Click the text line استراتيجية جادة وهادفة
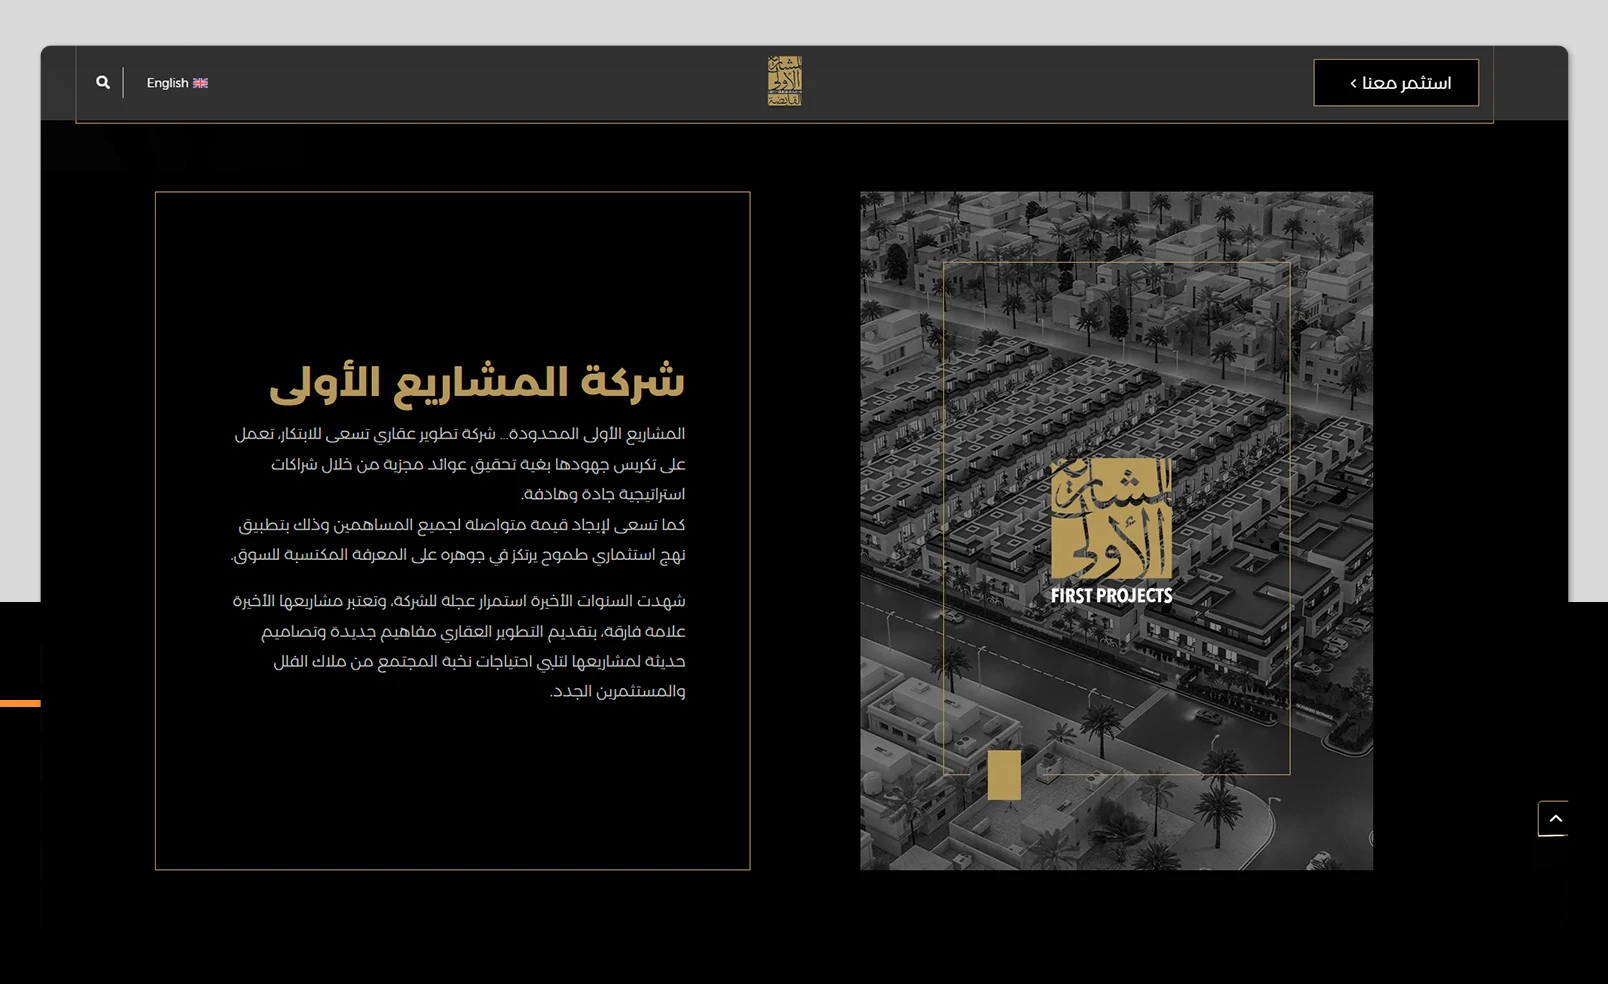This screenshot has width=1608, height=984. pyautogui.click(x=603, y=494)
